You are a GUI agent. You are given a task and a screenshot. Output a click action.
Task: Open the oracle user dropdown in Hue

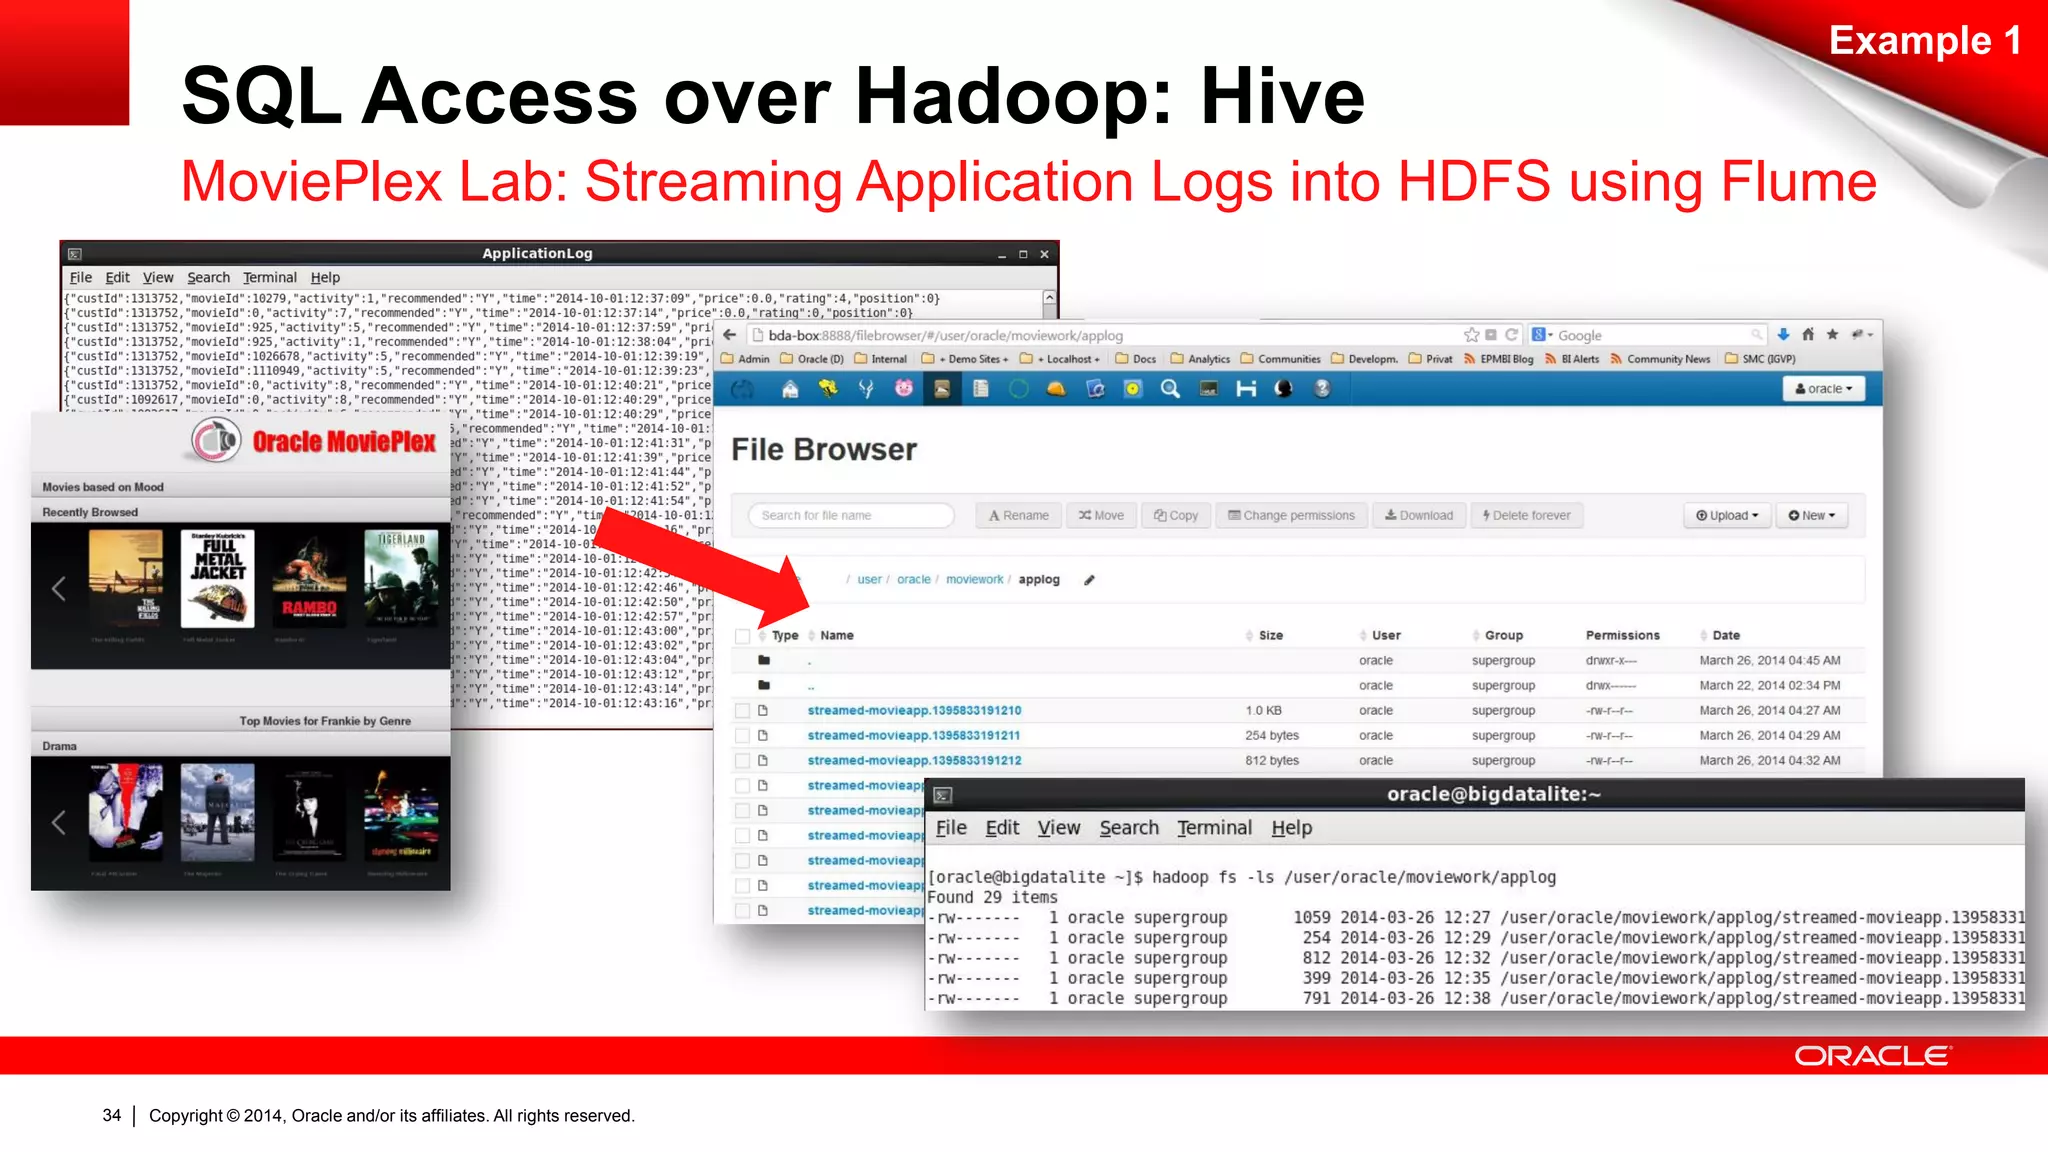(x=1824, y=389)
